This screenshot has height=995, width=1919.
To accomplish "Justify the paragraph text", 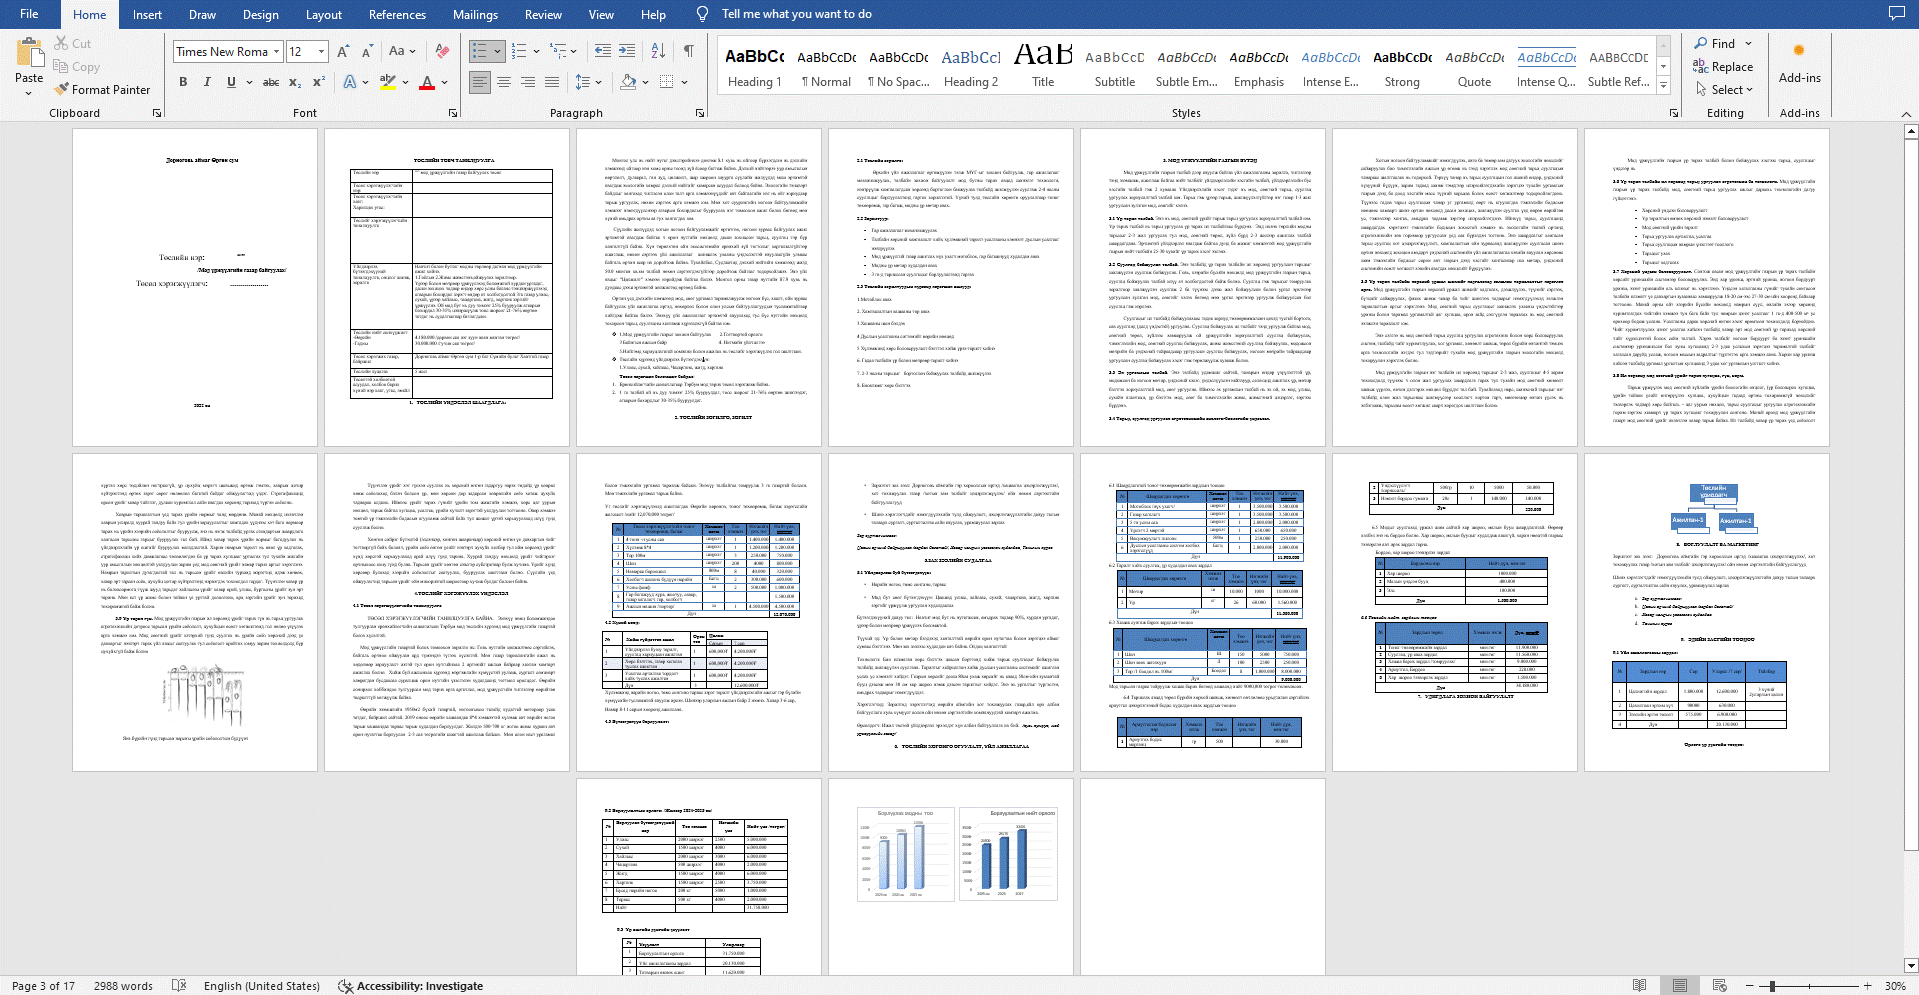I will [x=552, y=82].
